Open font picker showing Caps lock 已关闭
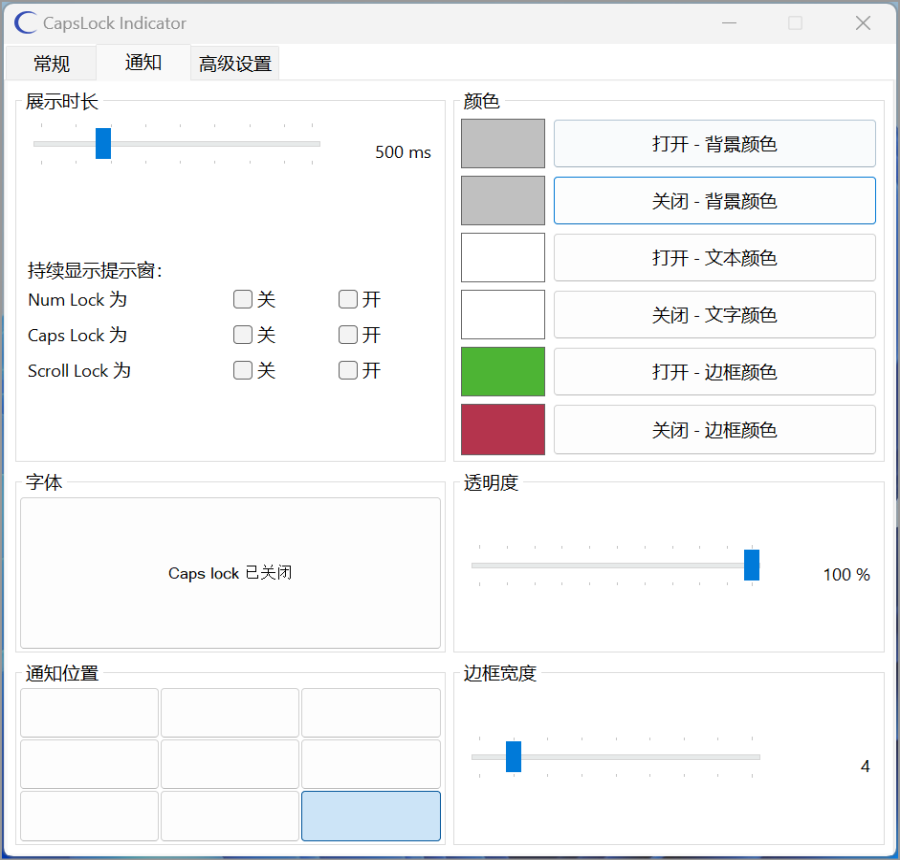The image size is (900, 860). click(x=230, y=573)
